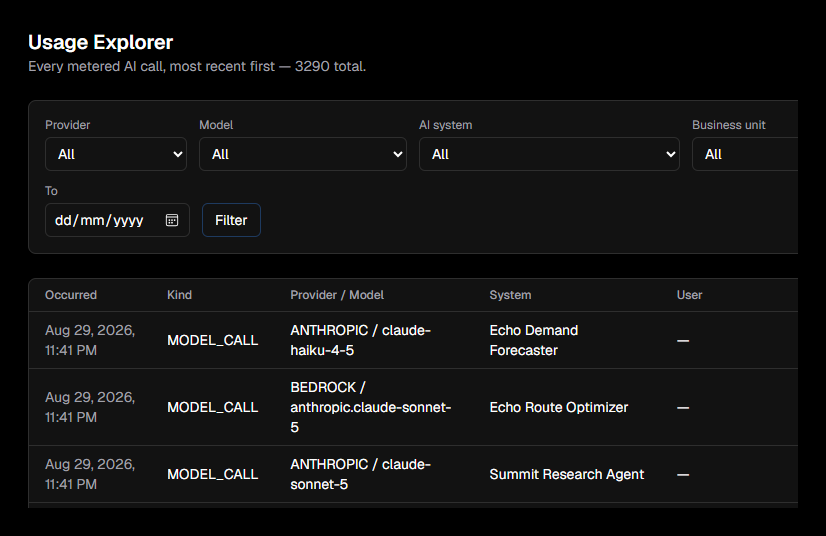Click the Provider / Model column header

(337, 295)
